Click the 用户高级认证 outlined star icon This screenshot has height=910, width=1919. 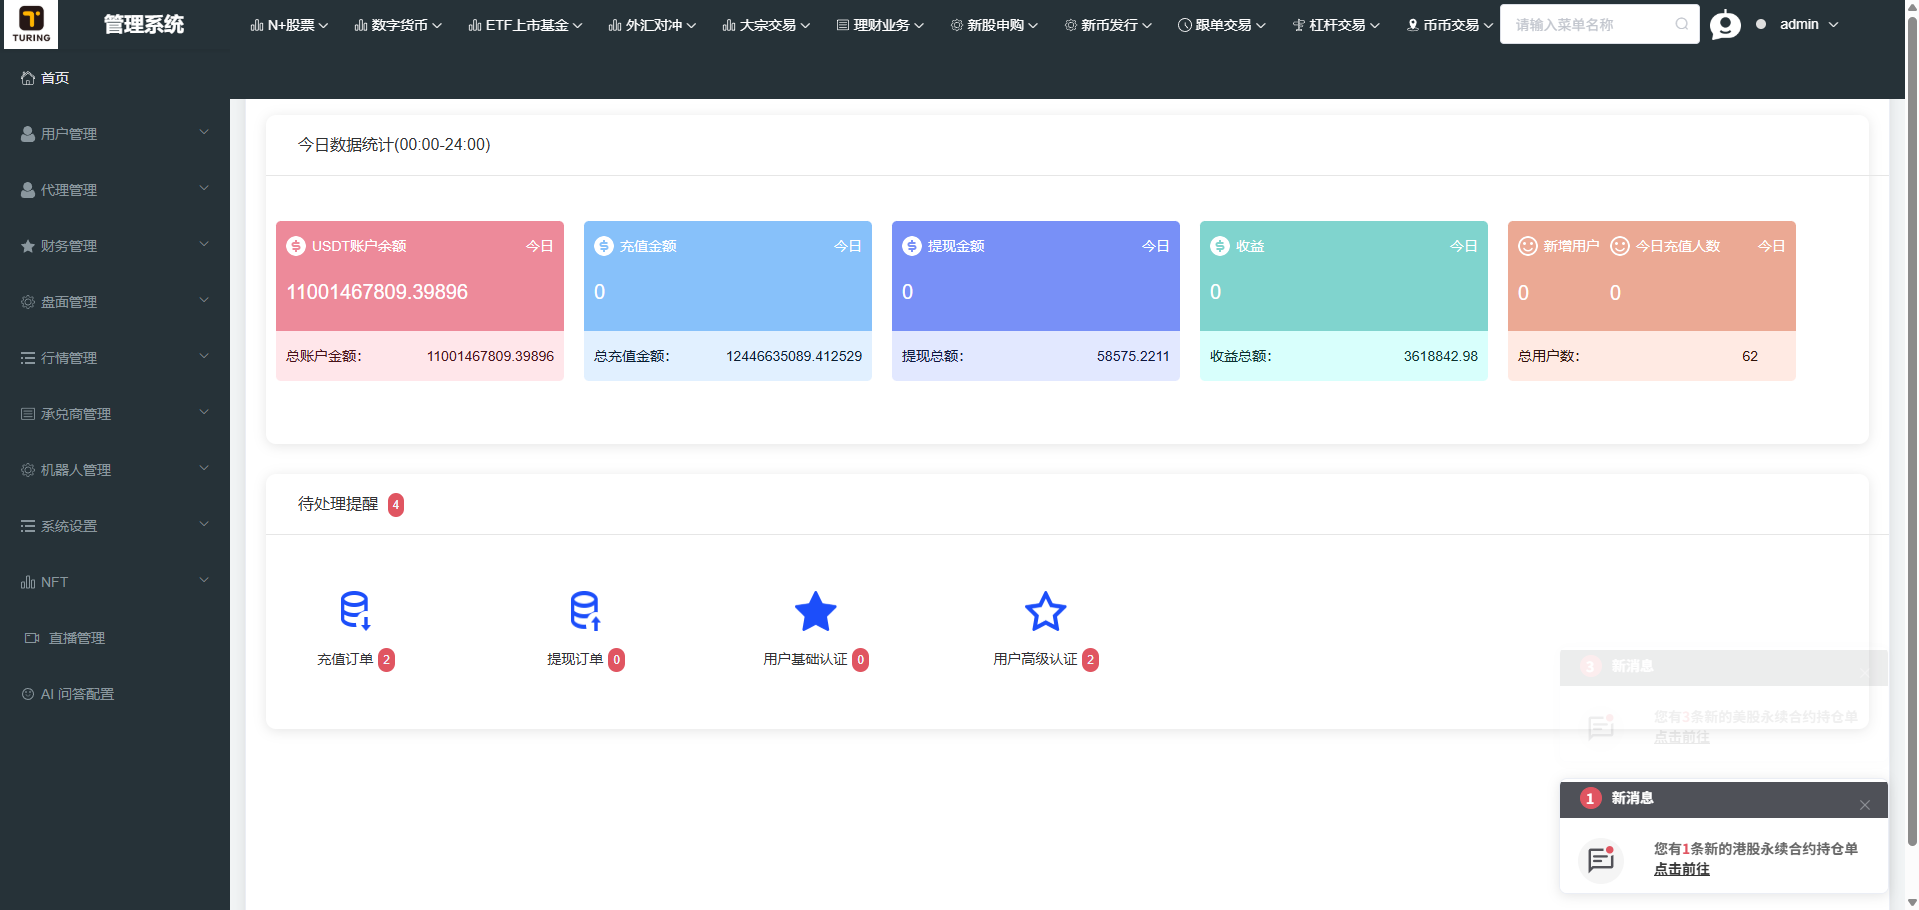1045,611
